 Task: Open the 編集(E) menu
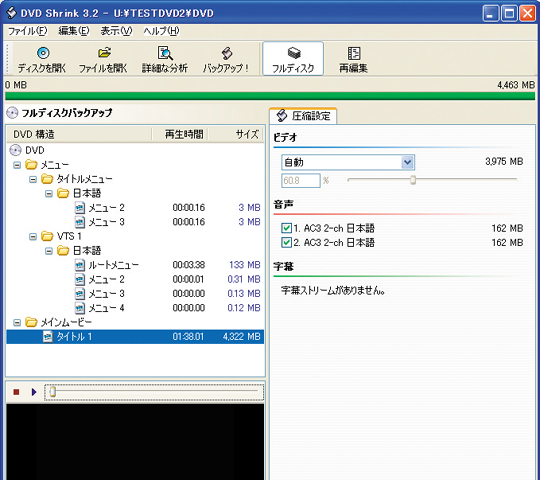(x=74, y=31)
